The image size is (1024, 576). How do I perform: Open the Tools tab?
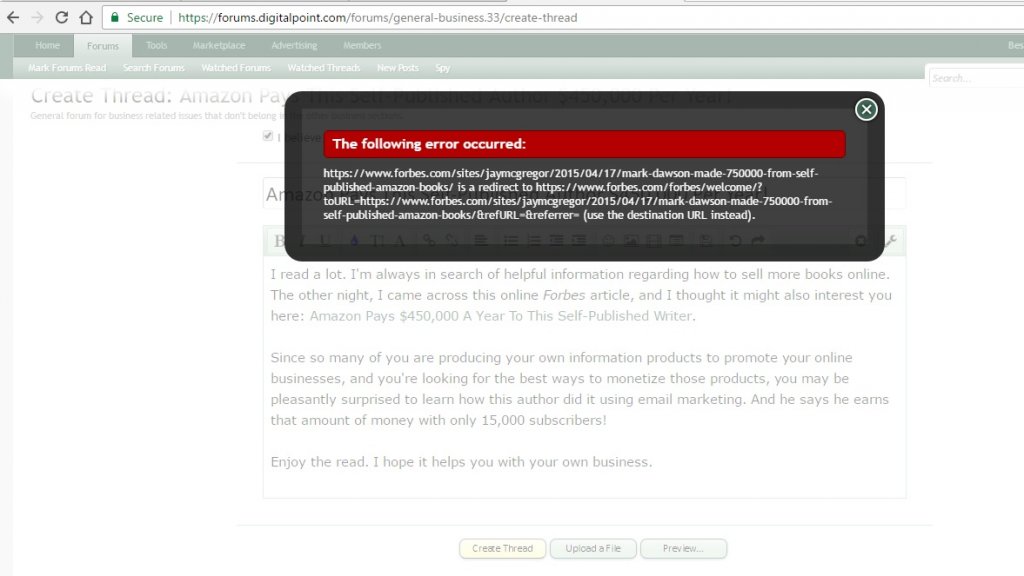pos(156,46)
